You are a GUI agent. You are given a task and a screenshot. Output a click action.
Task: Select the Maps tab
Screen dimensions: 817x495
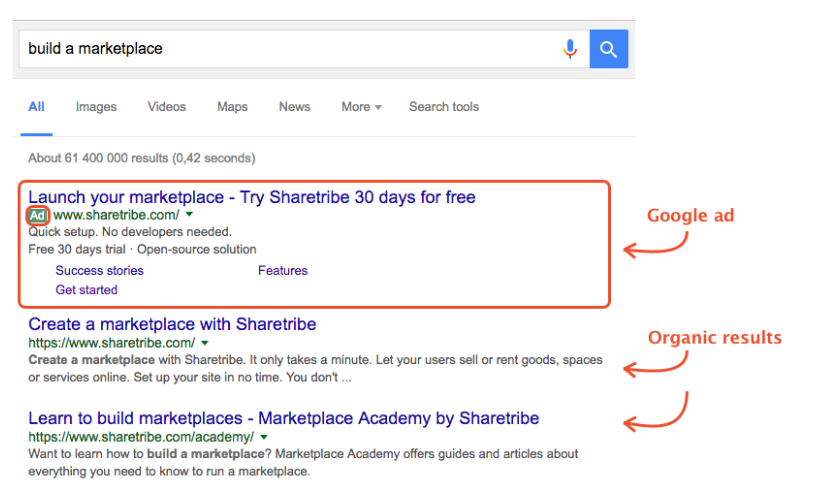(232, 107)
